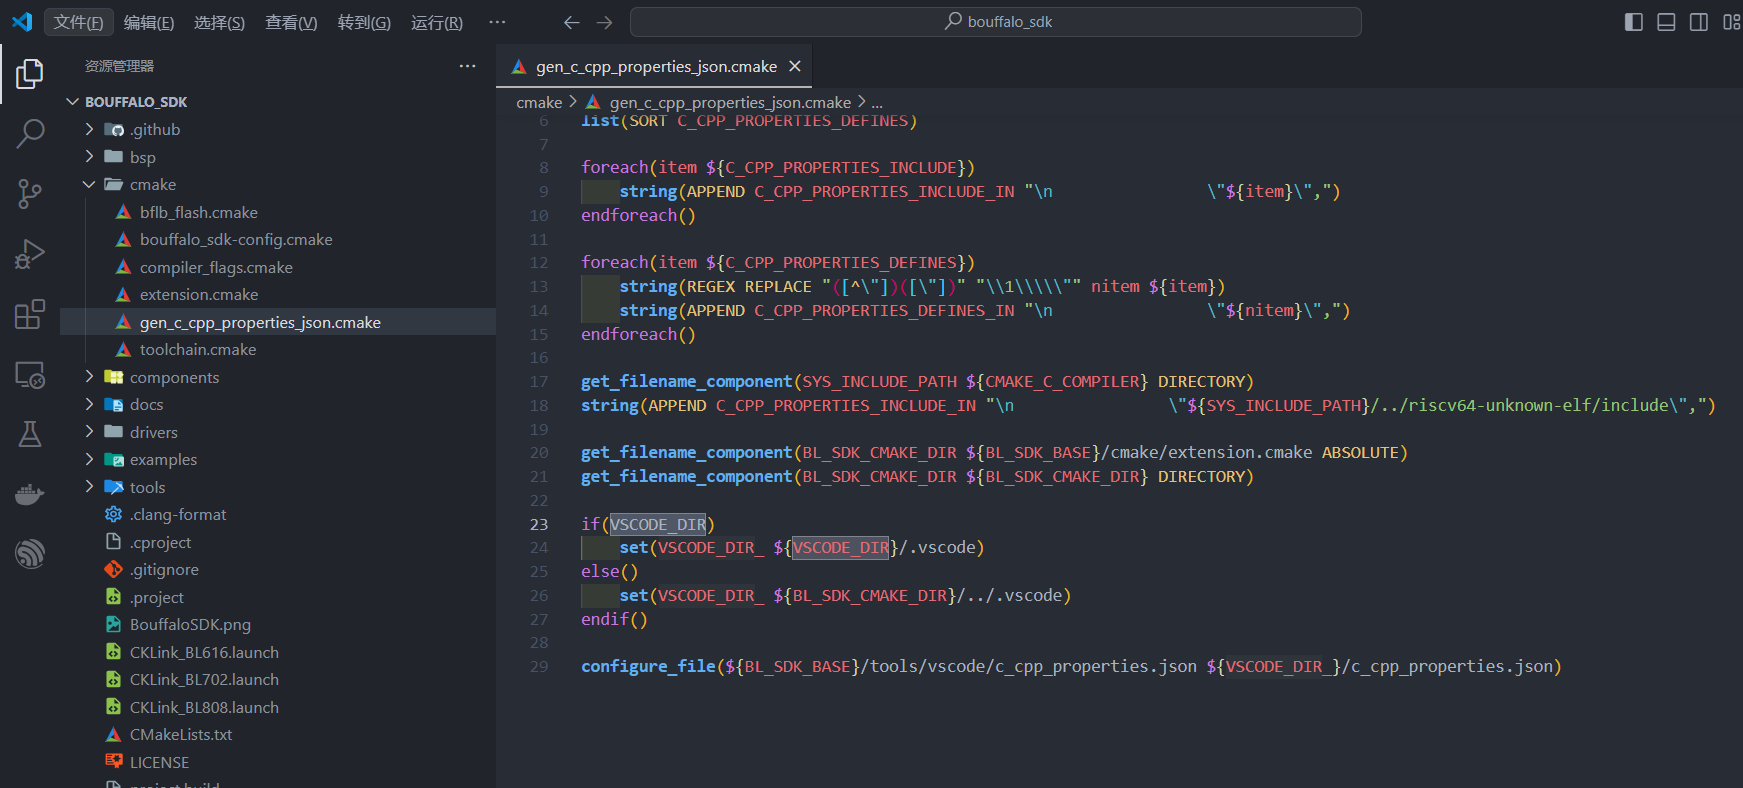Image resolution: width=1743 pixels, height=788 pixels.
Task: Click the else() statement on line 25
Action: (x=609, y=571)
